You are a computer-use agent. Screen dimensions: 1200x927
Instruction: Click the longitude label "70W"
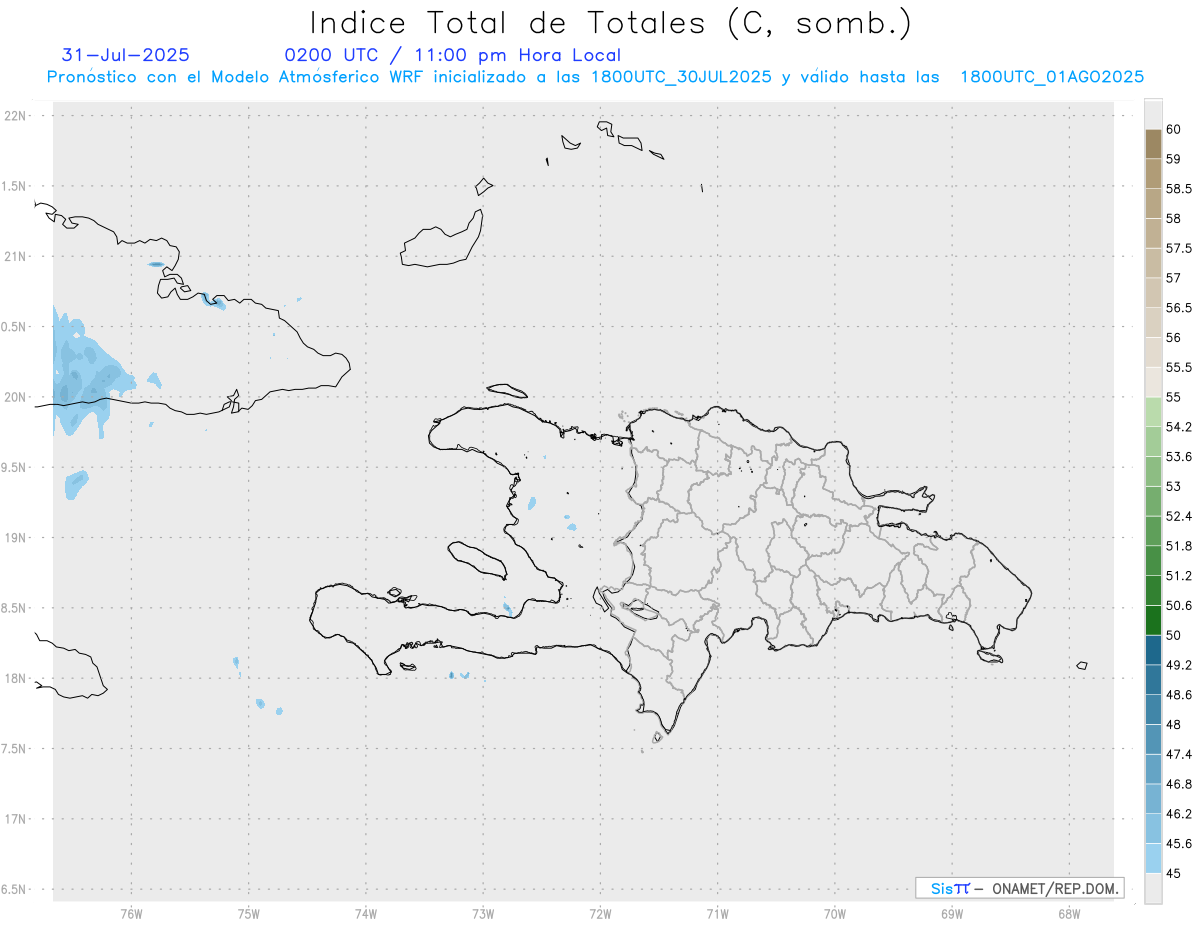pos(835,913)
